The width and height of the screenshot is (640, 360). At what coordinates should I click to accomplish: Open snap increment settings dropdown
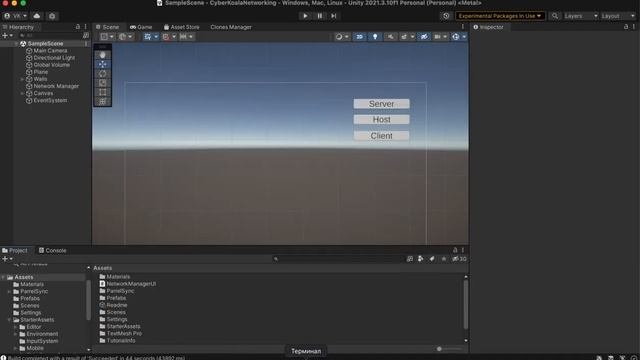pyautogui.click(x=187, y=37)
